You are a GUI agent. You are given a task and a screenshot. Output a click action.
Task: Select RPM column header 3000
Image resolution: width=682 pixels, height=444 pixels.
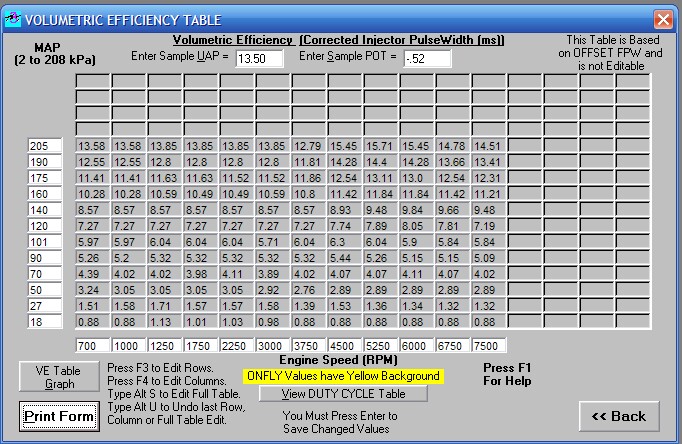[273, 346]
